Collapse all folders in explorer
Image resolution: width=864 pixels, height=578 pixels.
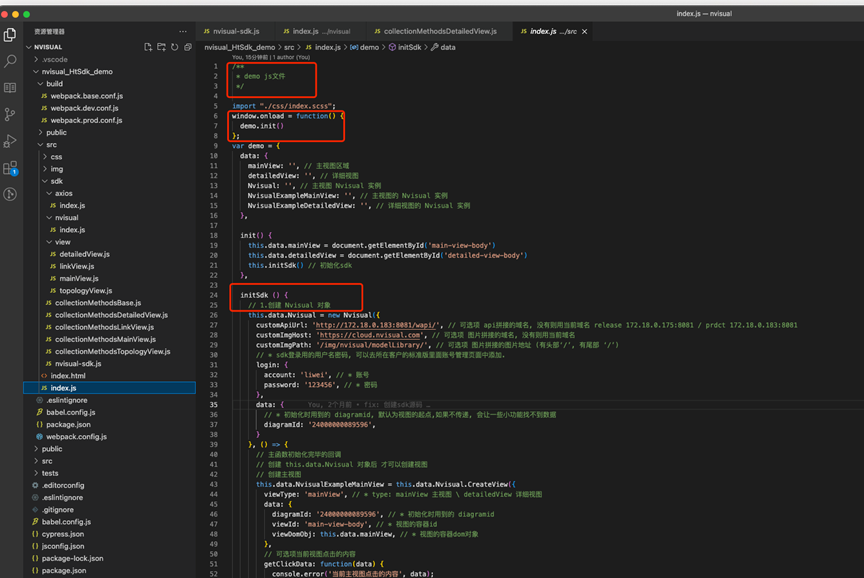187,47
